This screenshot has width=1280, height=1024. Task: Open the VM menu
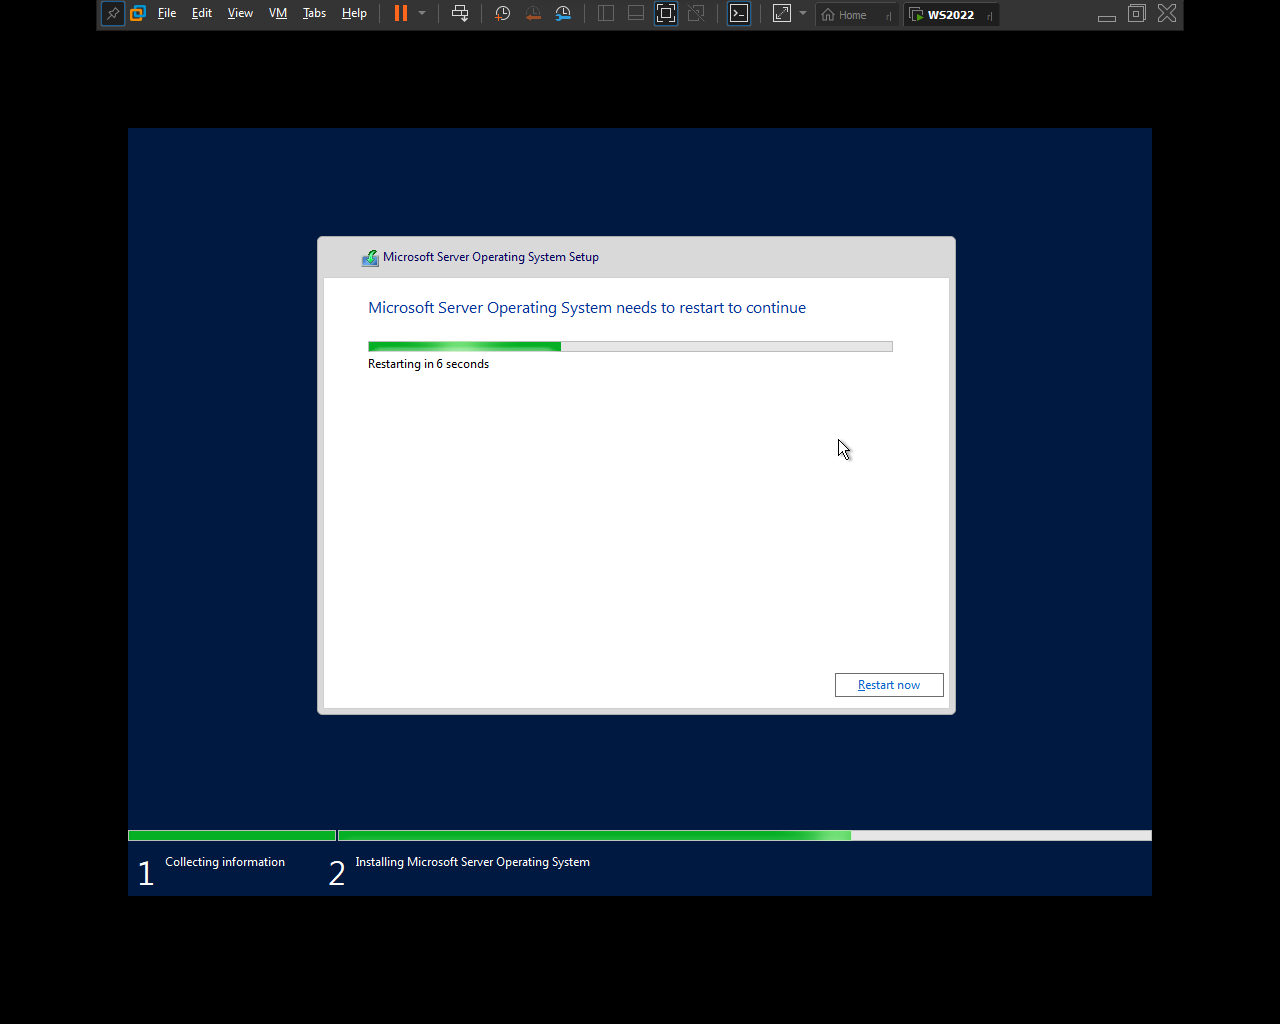[278, 14]
